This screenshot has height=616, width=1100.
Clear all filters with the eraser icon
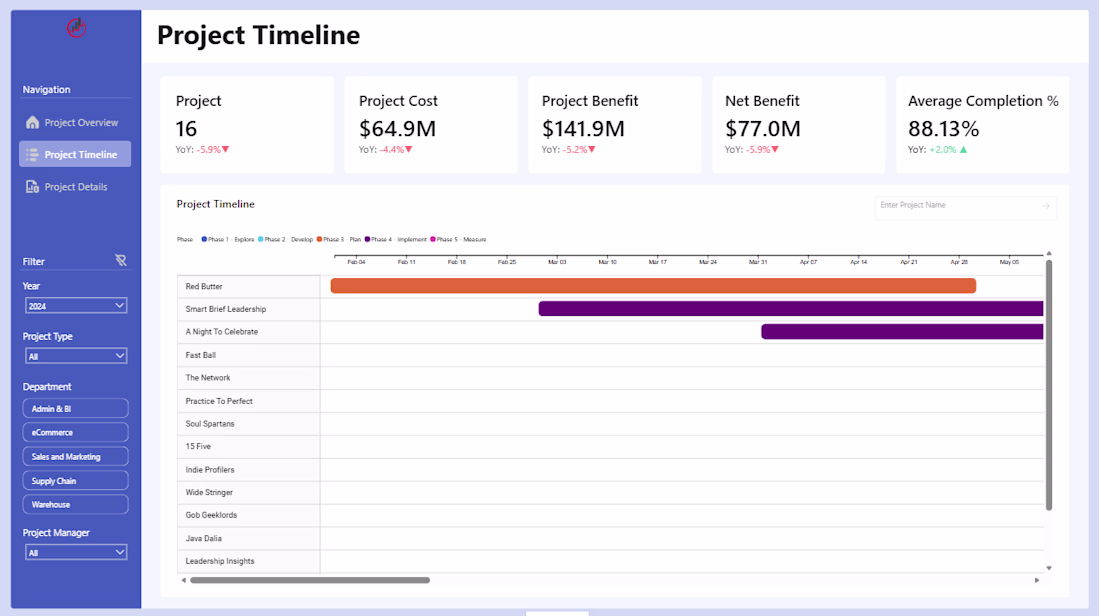coord(121,261)
